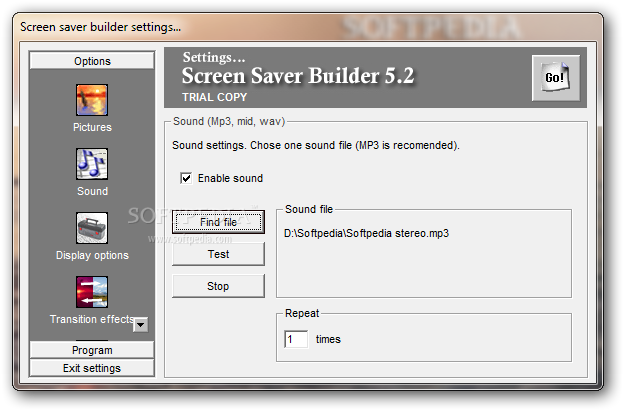Image resolution: width=624 pixels, height=411 pixels.
Task: Click the Transition effects label
Action: (91, 319)
